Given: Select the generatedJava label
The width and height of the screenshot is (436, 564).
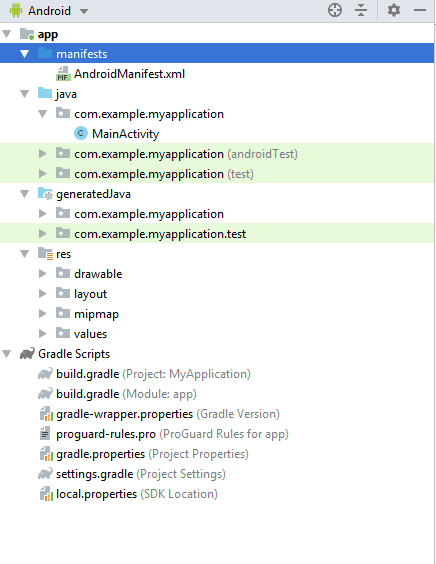Looking at the screenshot, I should (x=94, y=195).
